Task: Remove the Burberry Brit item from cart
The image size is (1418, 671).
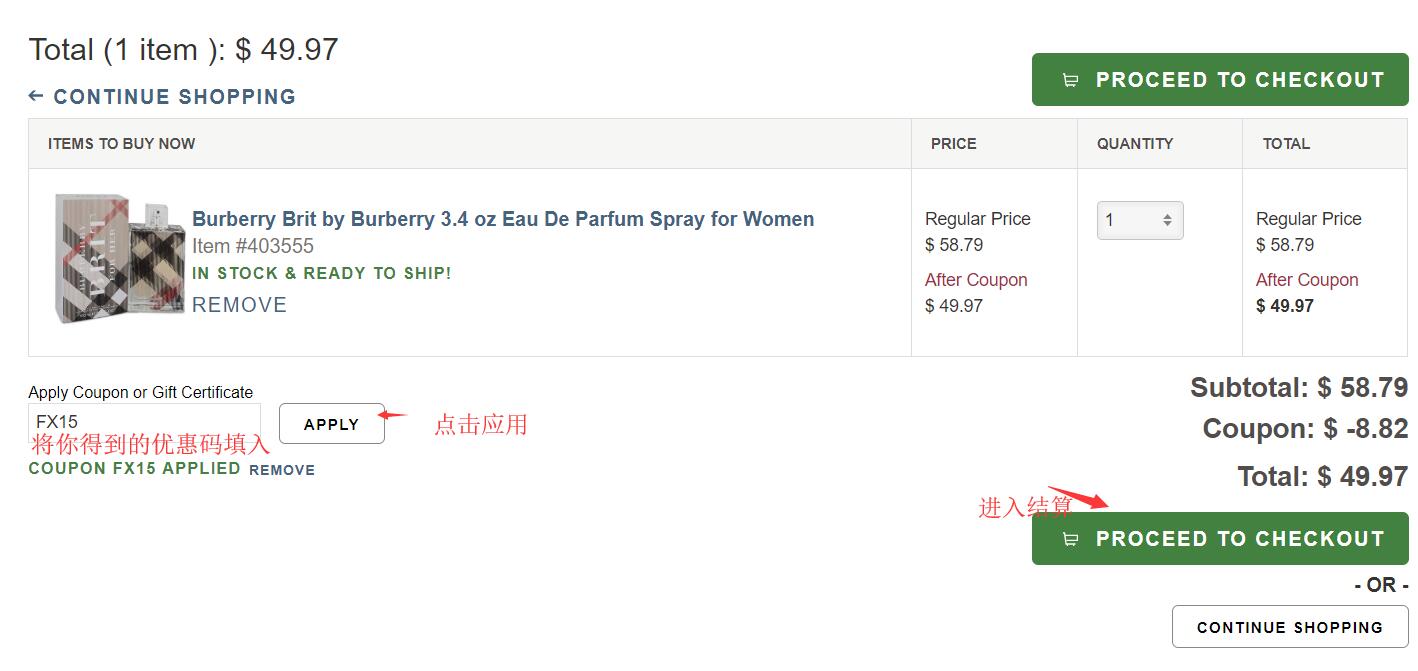Action: click(239, 305)
